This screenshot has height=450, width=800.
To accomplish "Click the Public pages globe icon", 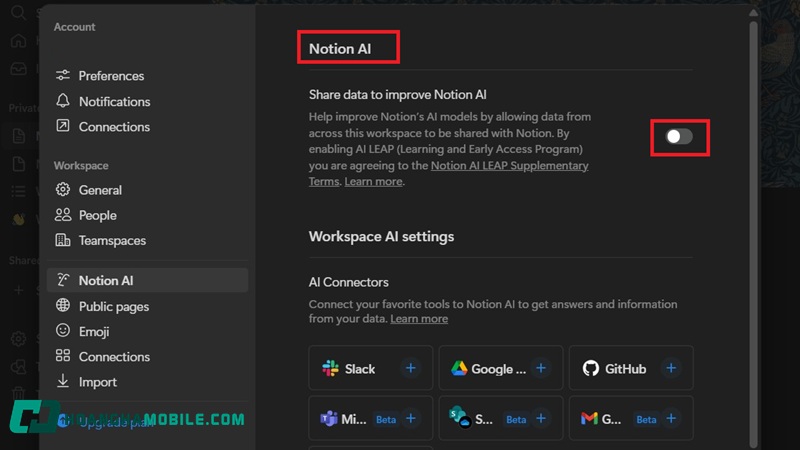I will (x=63, y=306).
